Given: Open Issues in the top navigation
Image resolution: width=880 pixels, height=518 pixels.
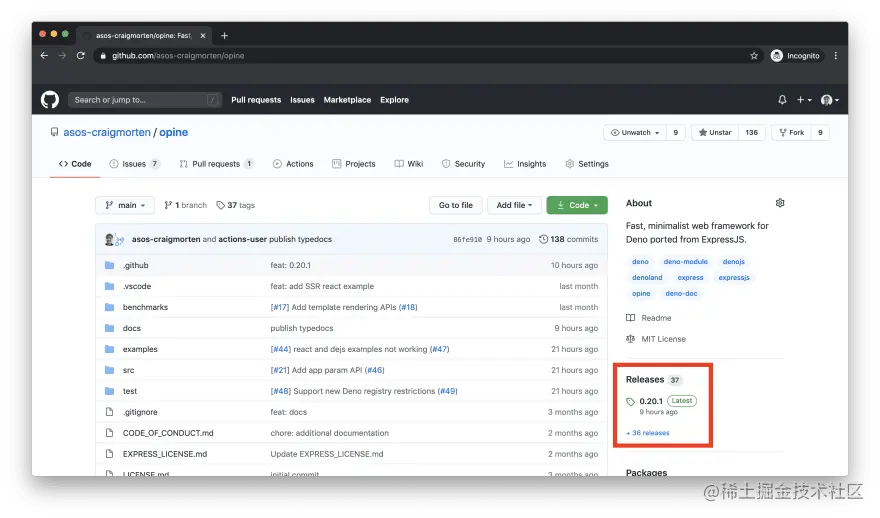Looking at the screenshot, I should pyautogui.click(x=302, y=100).
